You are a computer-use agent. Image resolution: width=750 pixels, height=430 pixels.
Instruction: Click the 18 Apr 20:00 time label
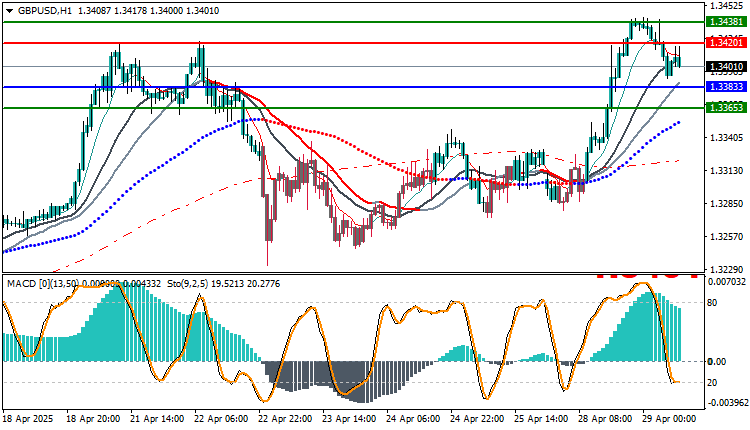tap(93, 419)
